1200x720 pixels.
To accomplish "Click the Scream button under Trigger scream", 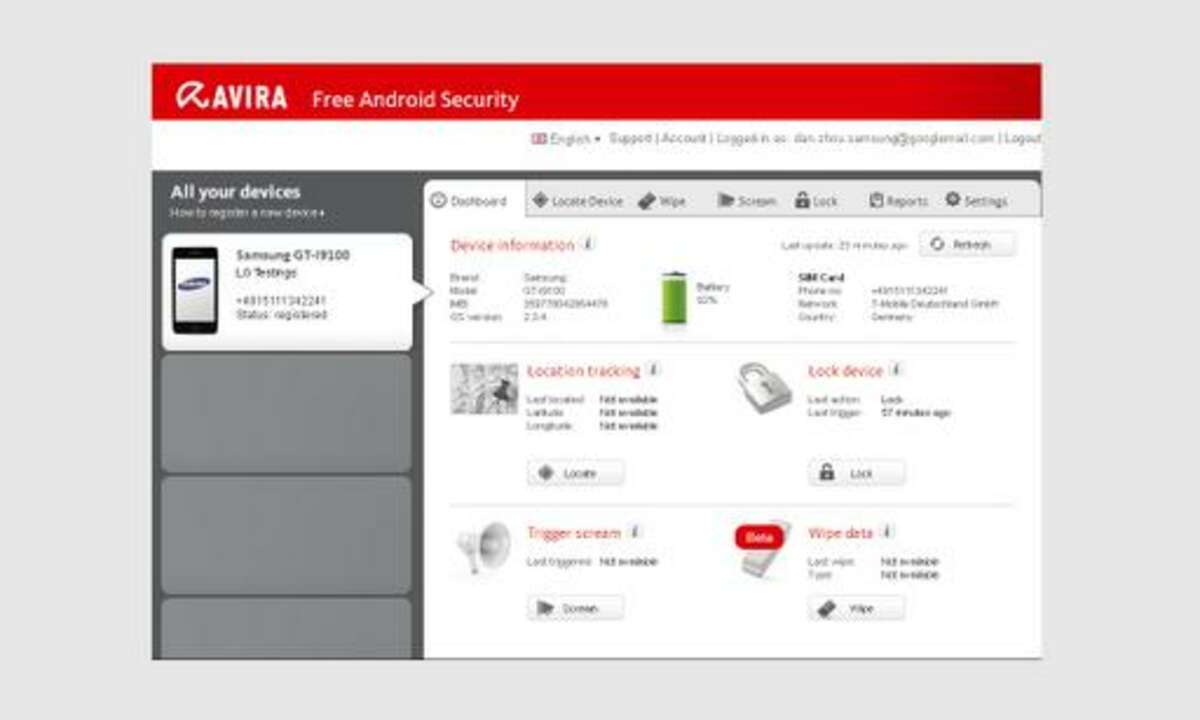I will (x=576, y=608).
